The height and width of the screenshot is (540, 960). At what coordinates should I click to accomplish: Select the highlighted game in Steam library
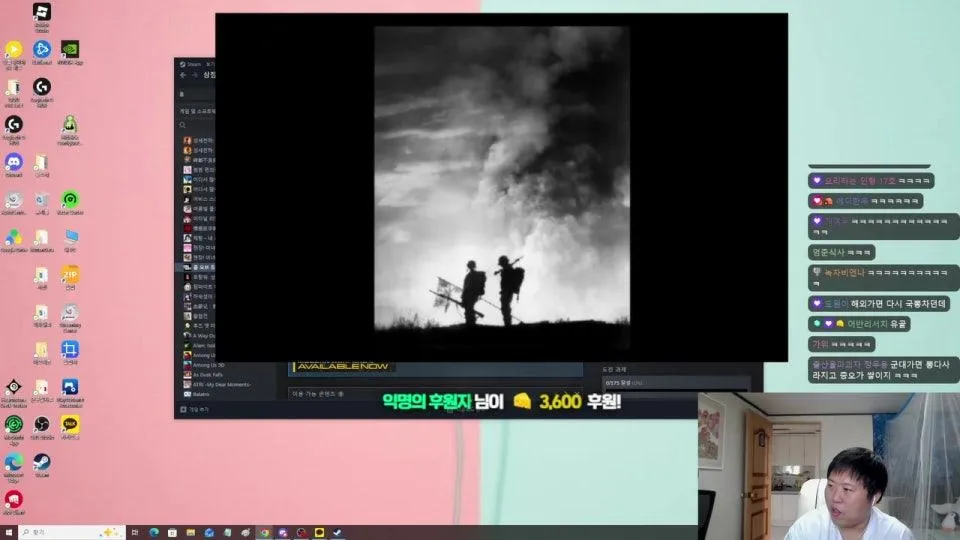point(197,268)
